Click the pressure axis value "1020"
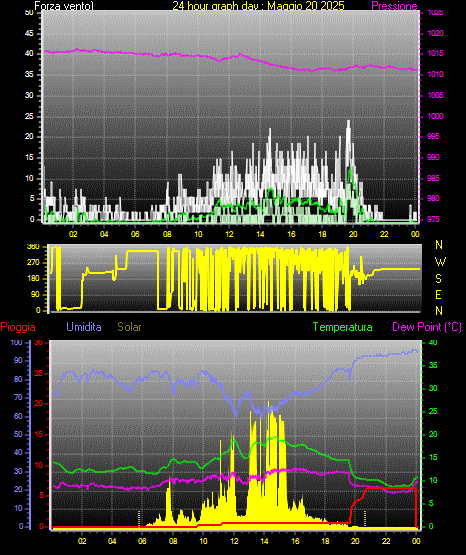 click(435, 33)
